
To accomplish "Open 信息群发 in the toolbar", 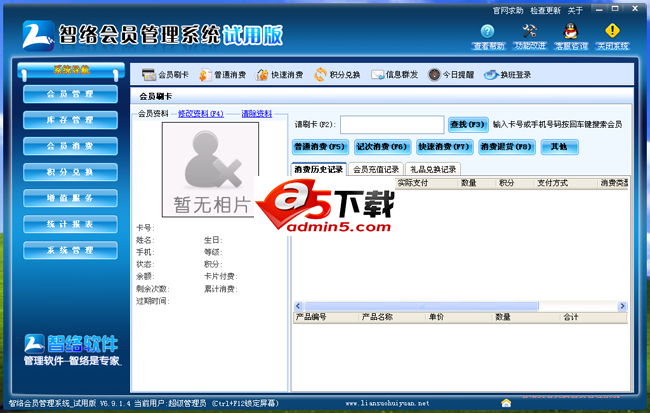I will click(394, 75).
